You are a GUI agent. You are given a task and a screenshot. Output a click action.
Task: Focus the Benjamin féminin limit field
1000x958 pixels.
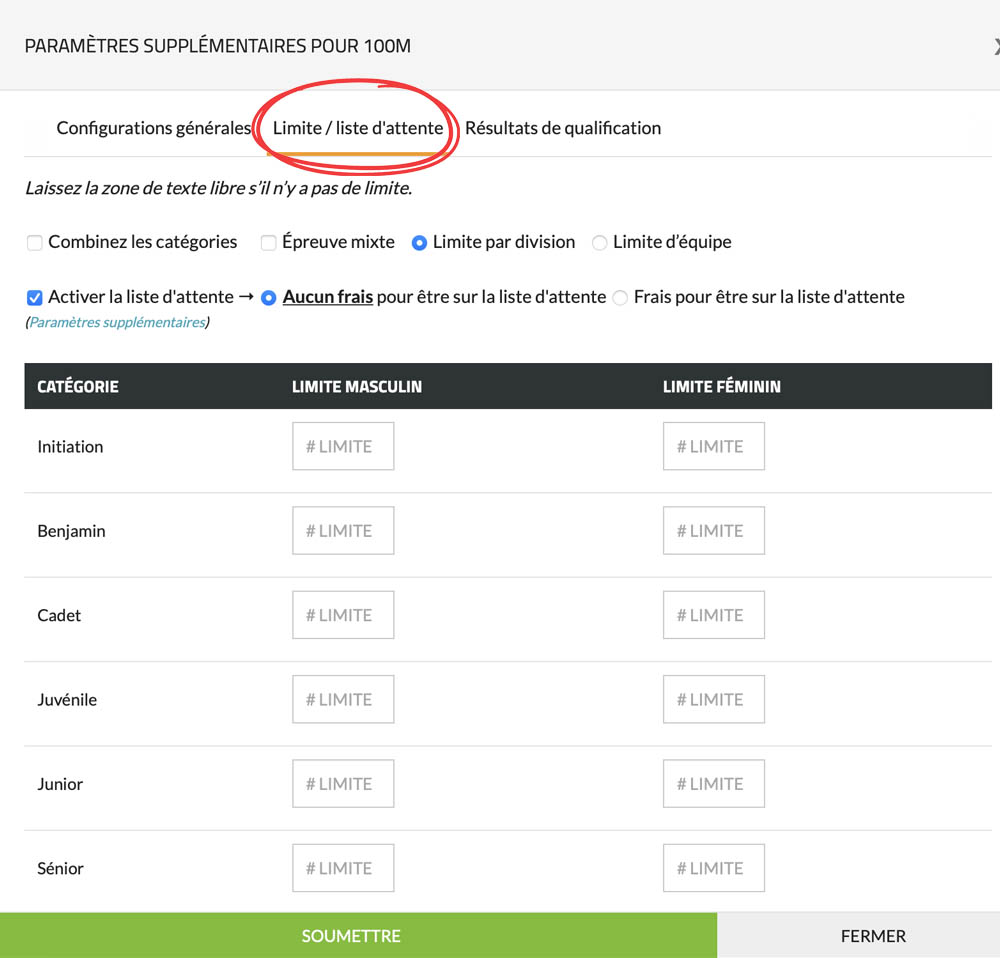tap(713, 531)
